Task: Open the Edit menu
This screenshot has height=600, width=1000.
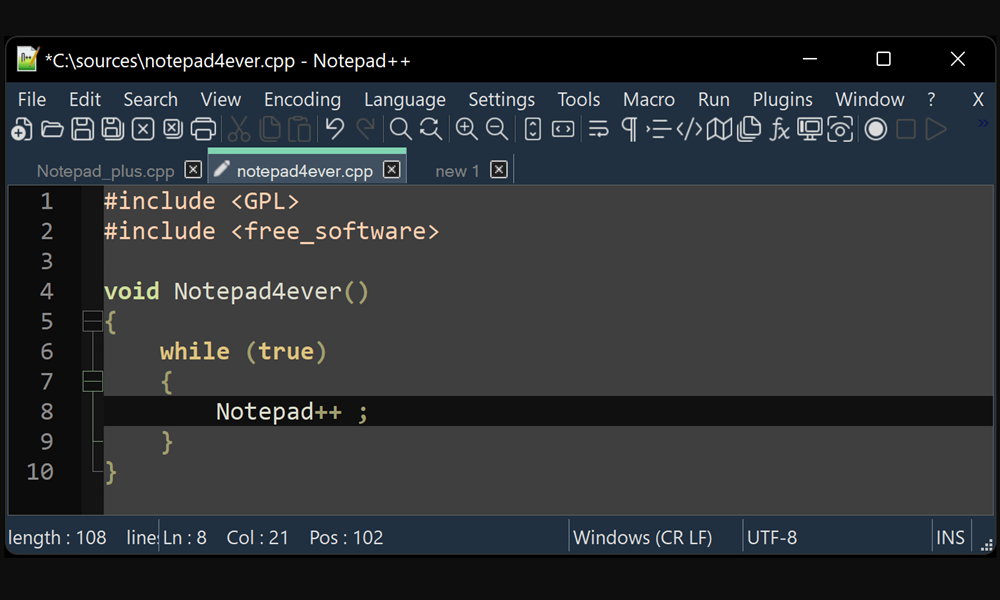Action: pos(85,99)
